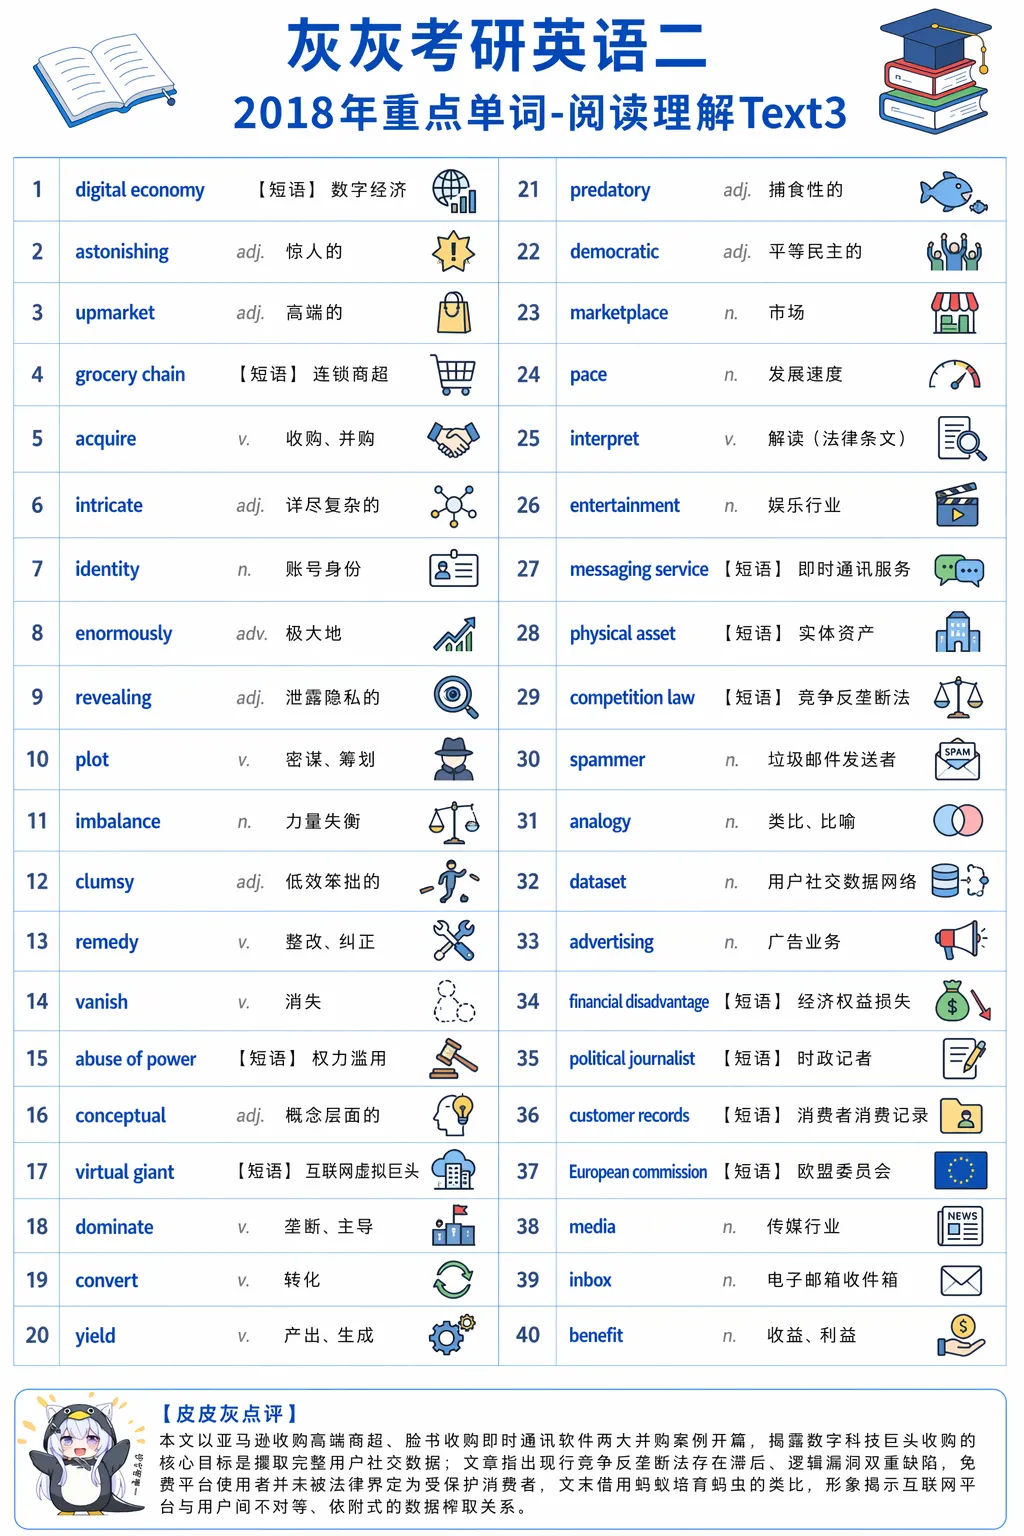Click the scales icon beside competition law
This screenshot has width=1024, height=1536.
tap(958, 697)
